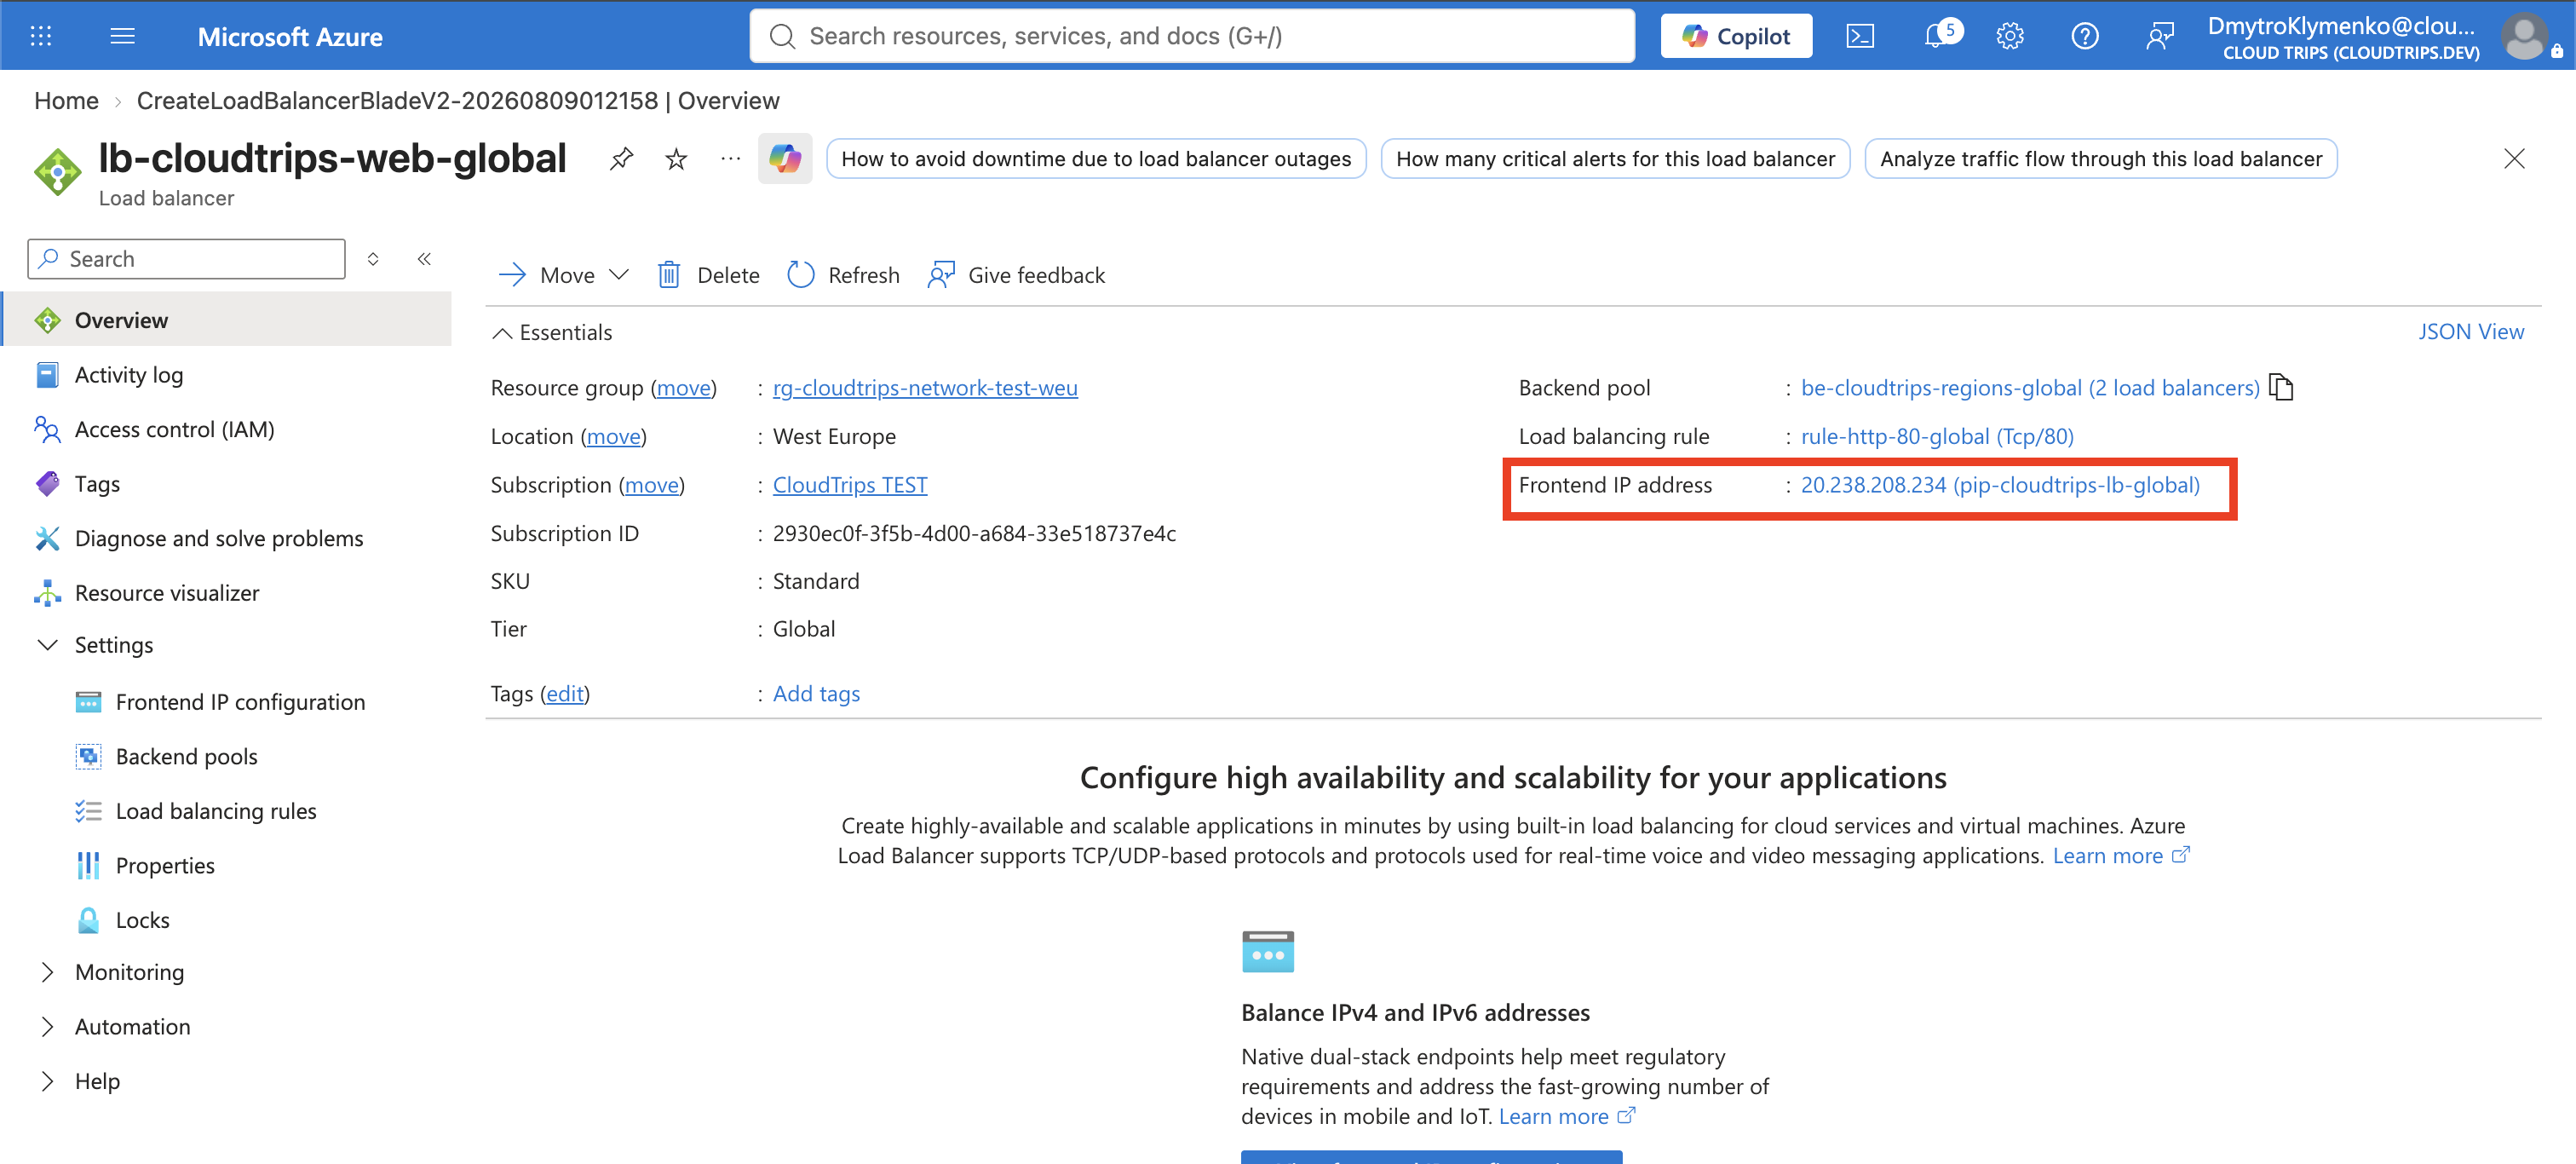Go to Home breadcrumb
The width and height of the screenshot is (2576, 1164).
(x=66, y=101)
